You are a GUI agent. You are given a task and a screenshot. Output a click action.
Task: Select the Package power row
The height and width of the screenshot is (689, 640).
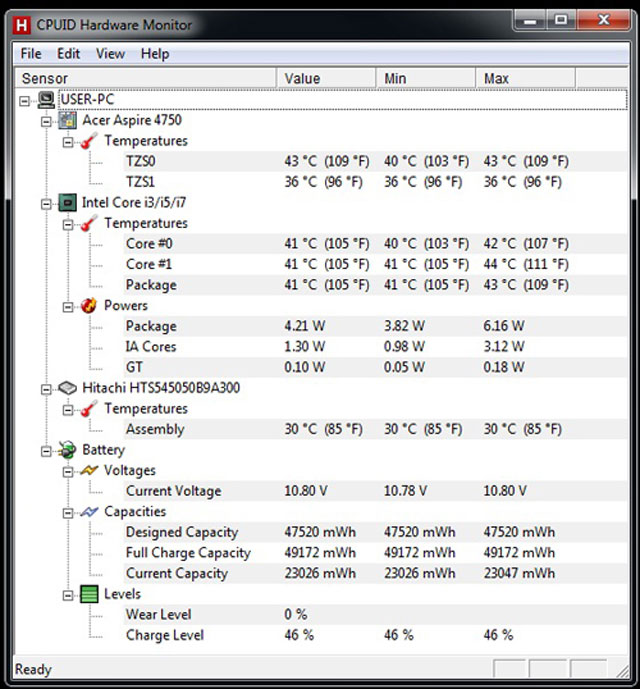tap(375, 326)
